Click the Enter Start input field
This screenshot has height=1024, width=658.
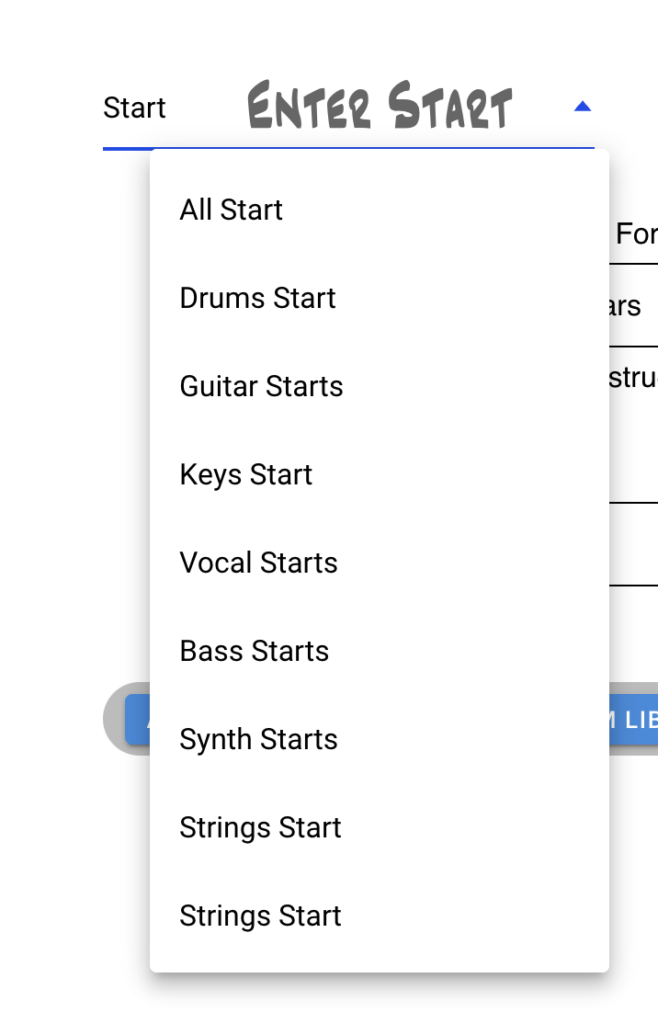pos(380,108)
